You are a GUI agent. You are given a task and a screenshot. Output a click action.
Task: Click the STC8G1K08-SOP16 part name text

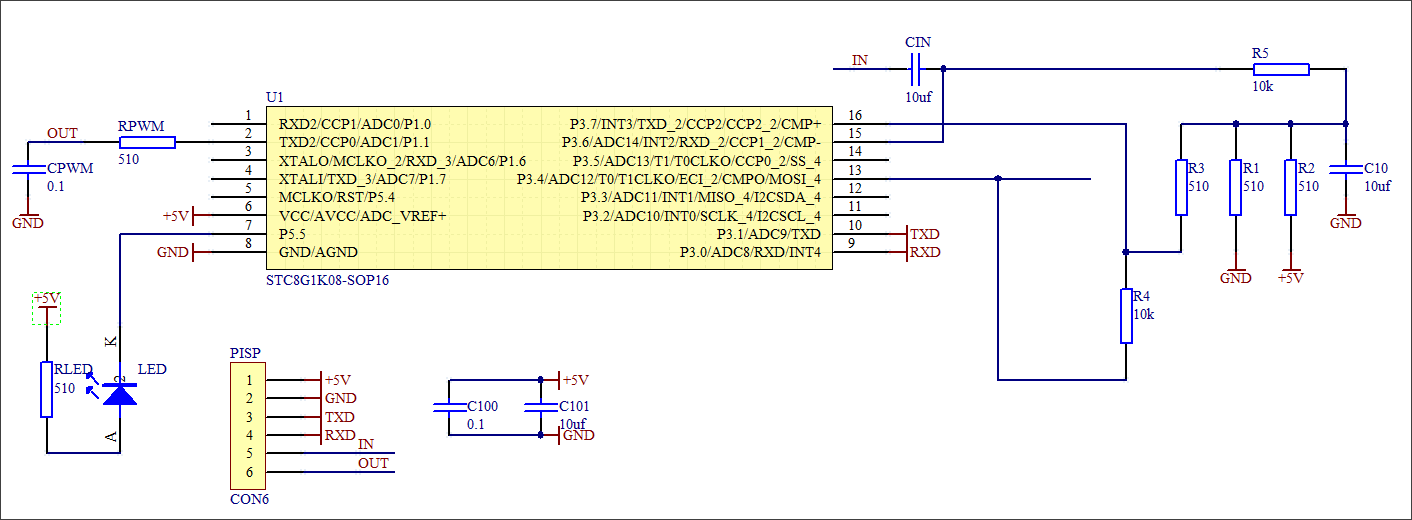[x=327, y=281]
